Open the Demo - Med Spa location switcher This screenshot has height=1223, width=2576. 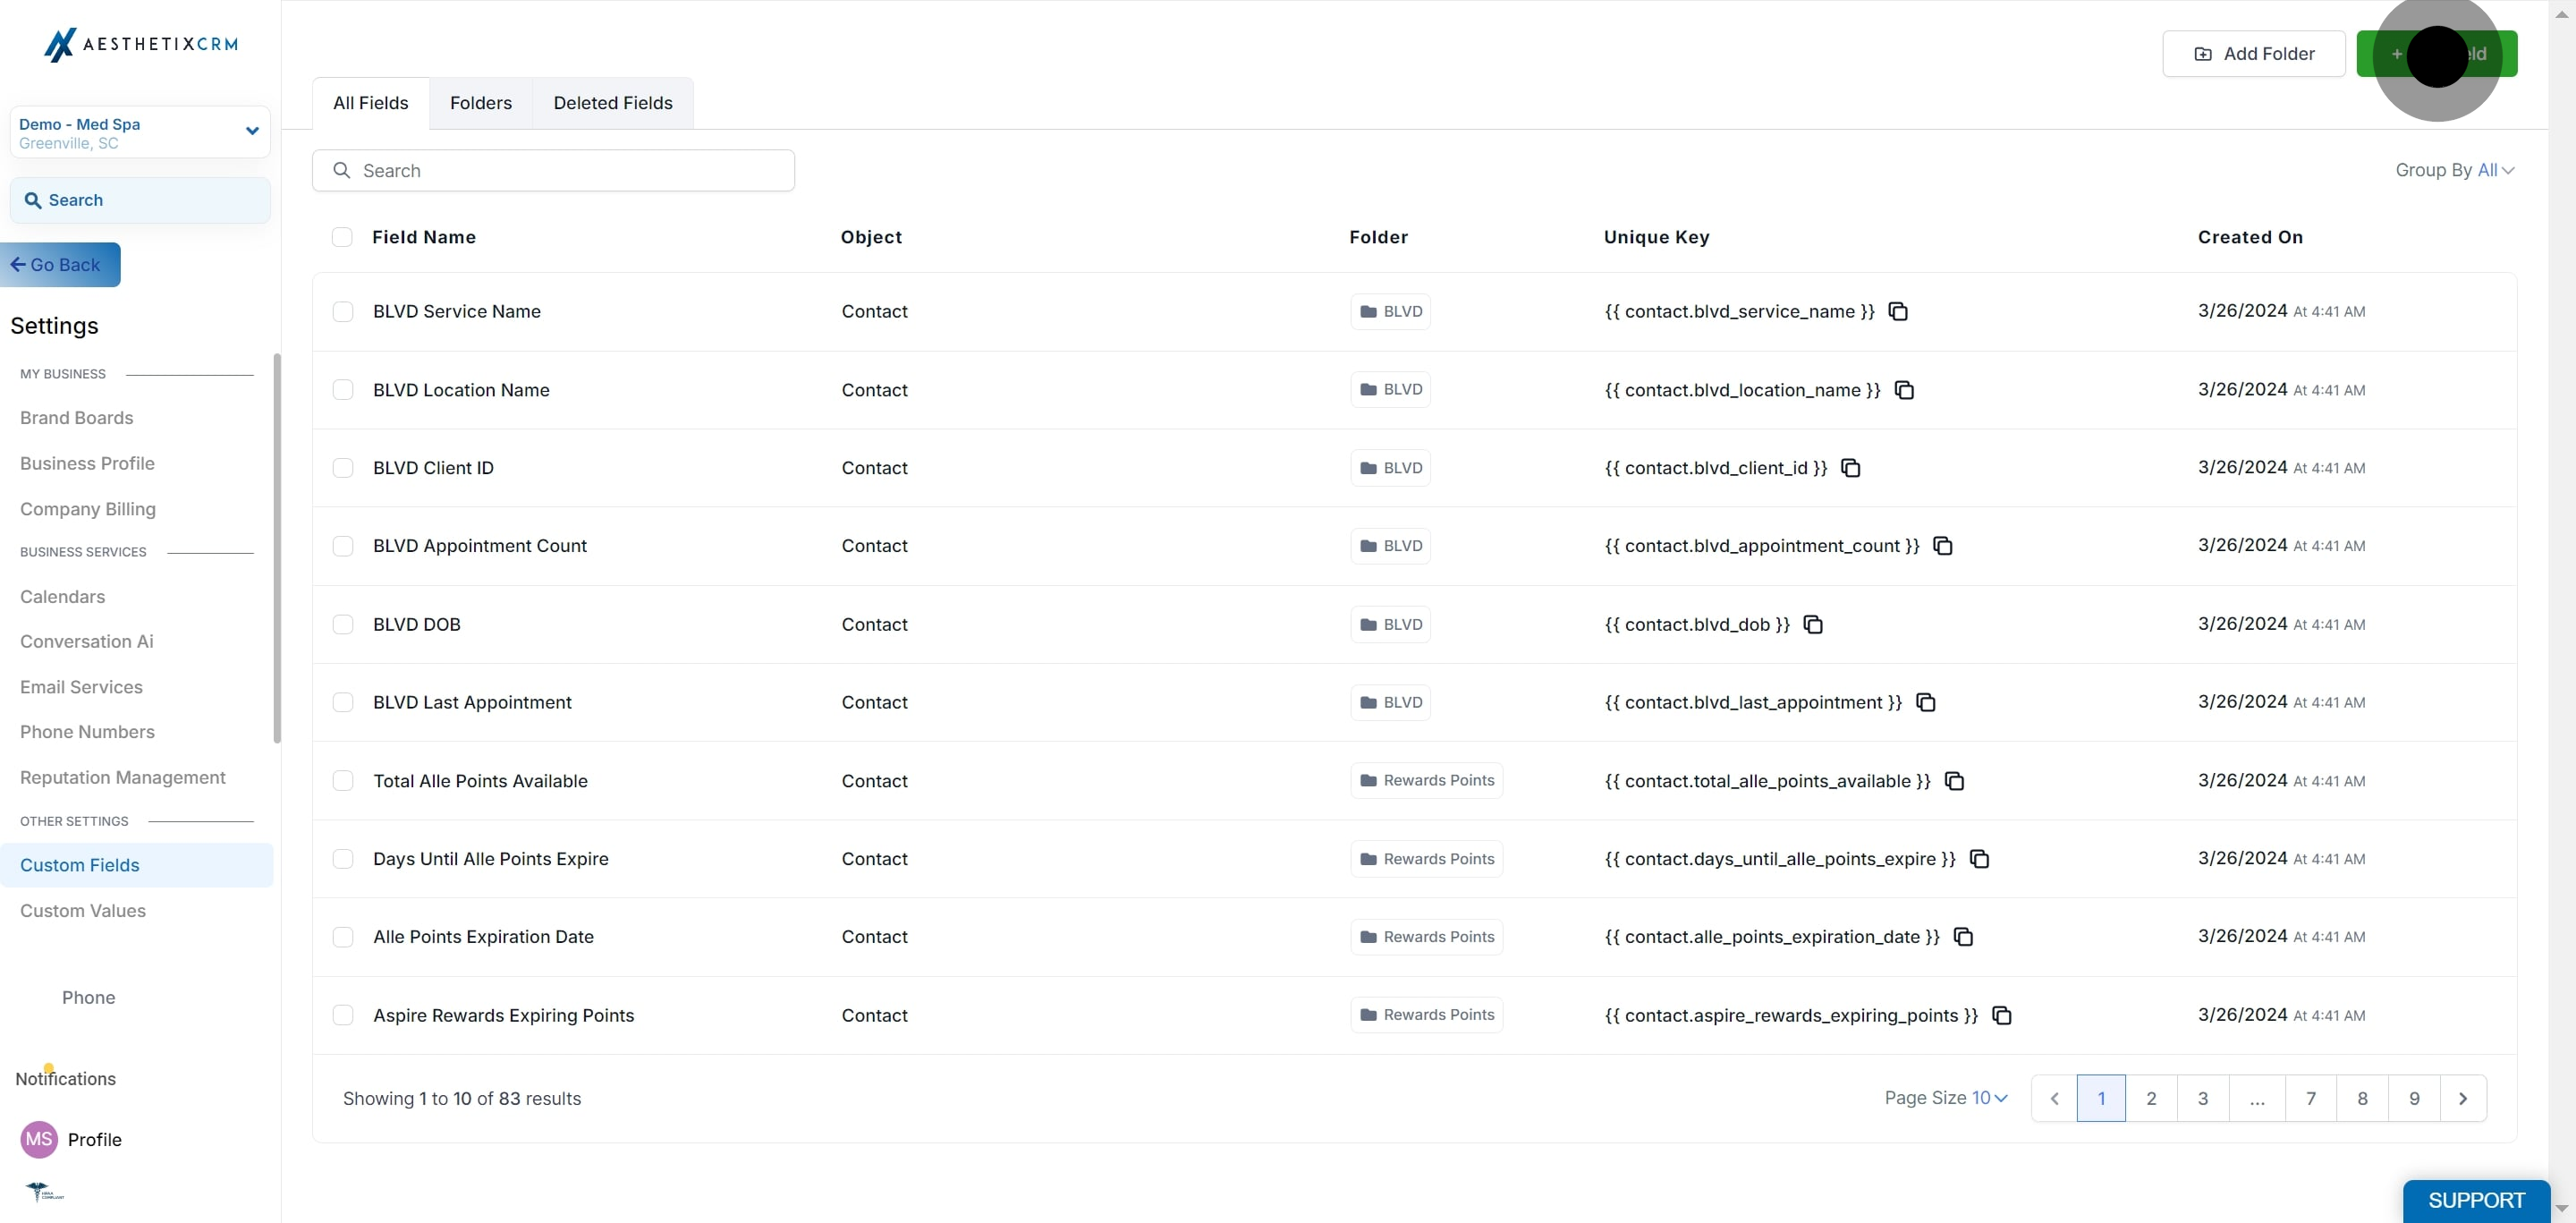point(140,133)
